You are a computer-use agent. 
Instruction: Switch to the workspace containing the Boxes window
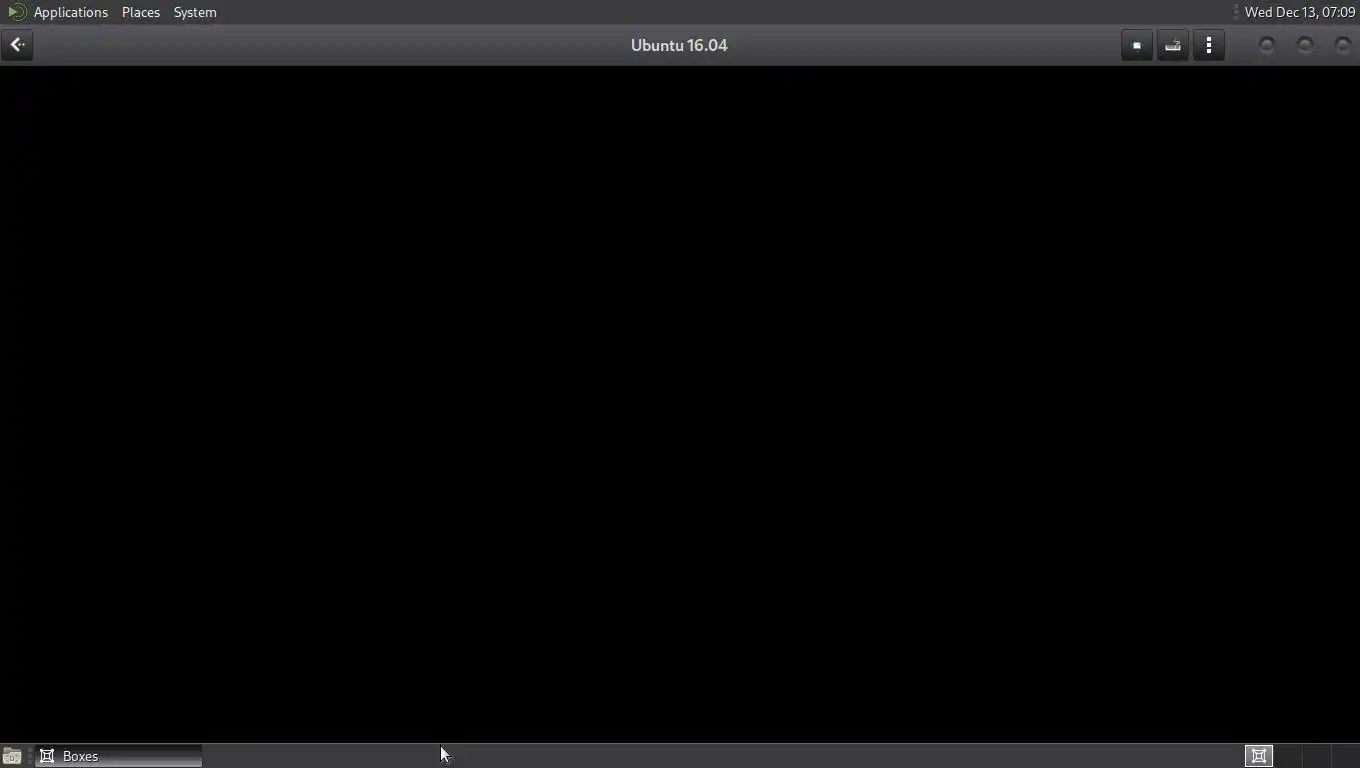pos(1259,756)
